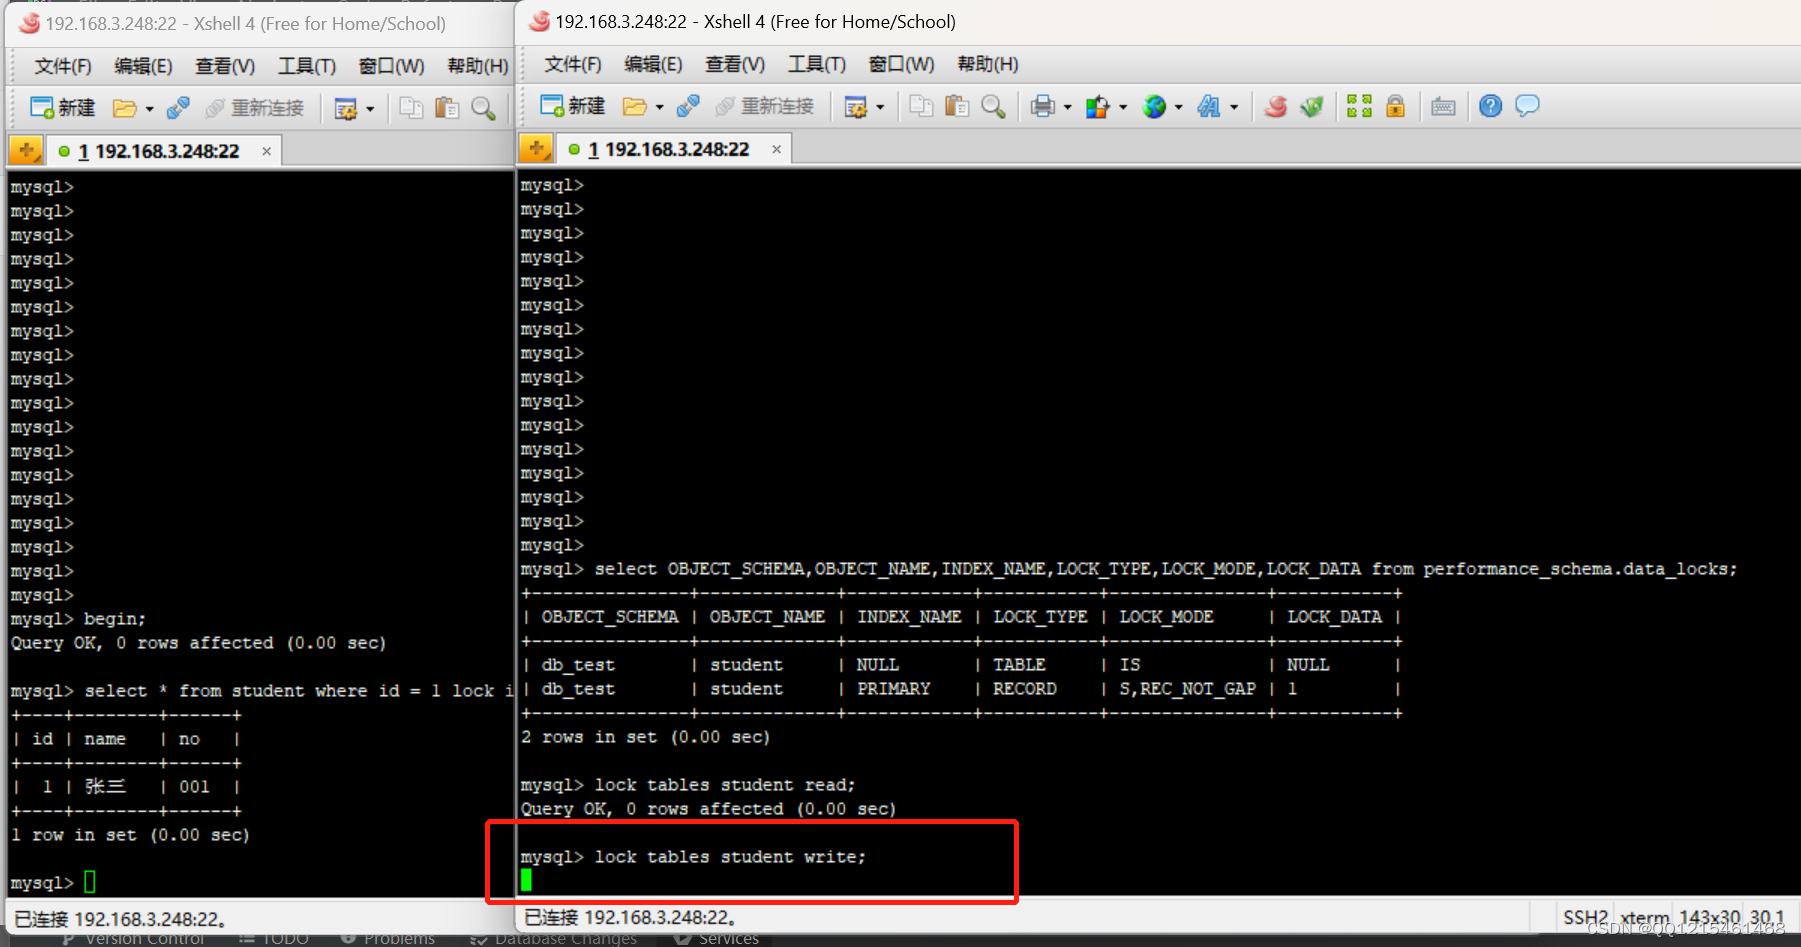
Task: Click the open folder icon in left window
Action: pyautogui.click(x=125, y=108)
